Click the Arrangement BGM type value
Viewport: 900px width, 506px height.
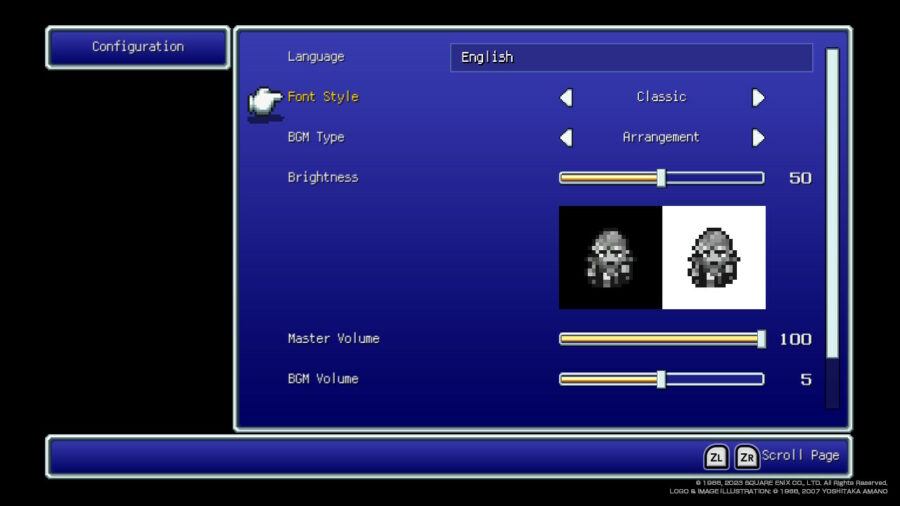(x=661, y=137)
